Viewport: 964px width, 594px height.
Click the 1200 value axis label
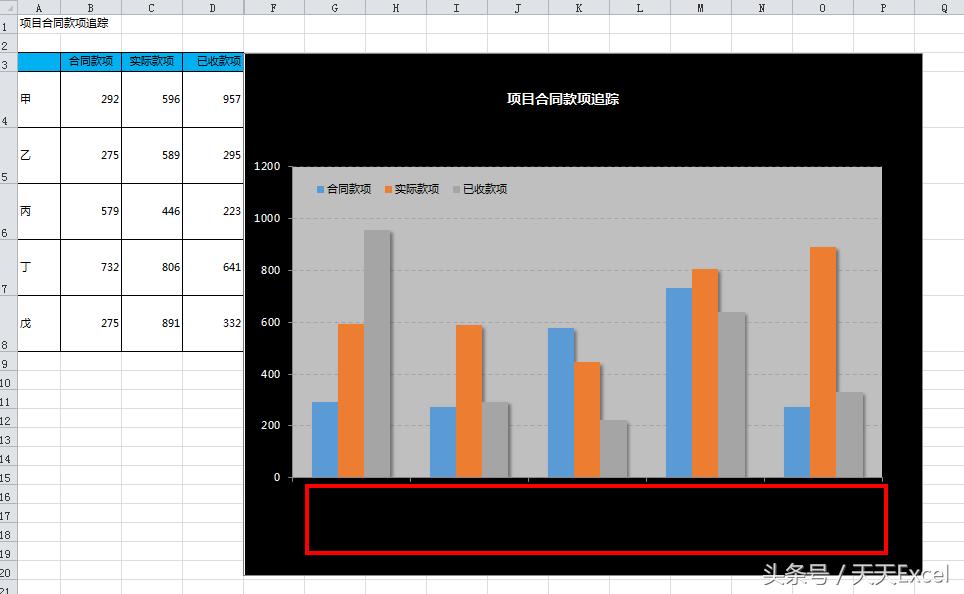coord(267,165)
